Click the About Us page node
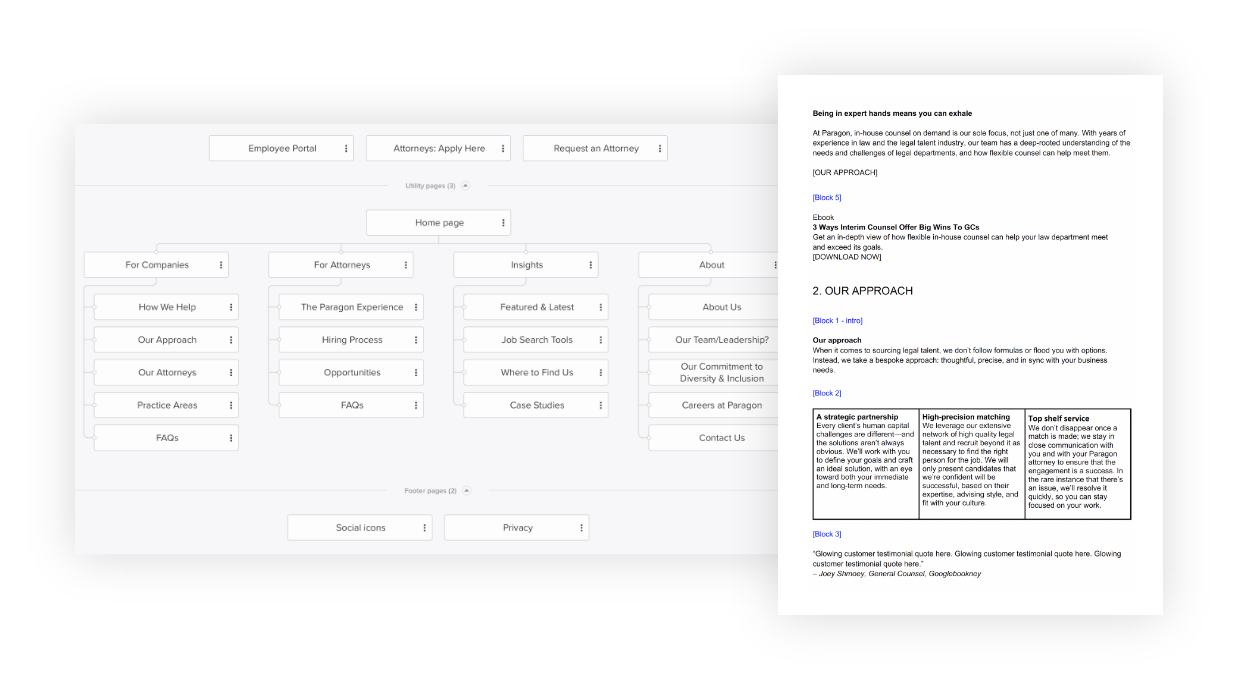 tap(714, 308)
